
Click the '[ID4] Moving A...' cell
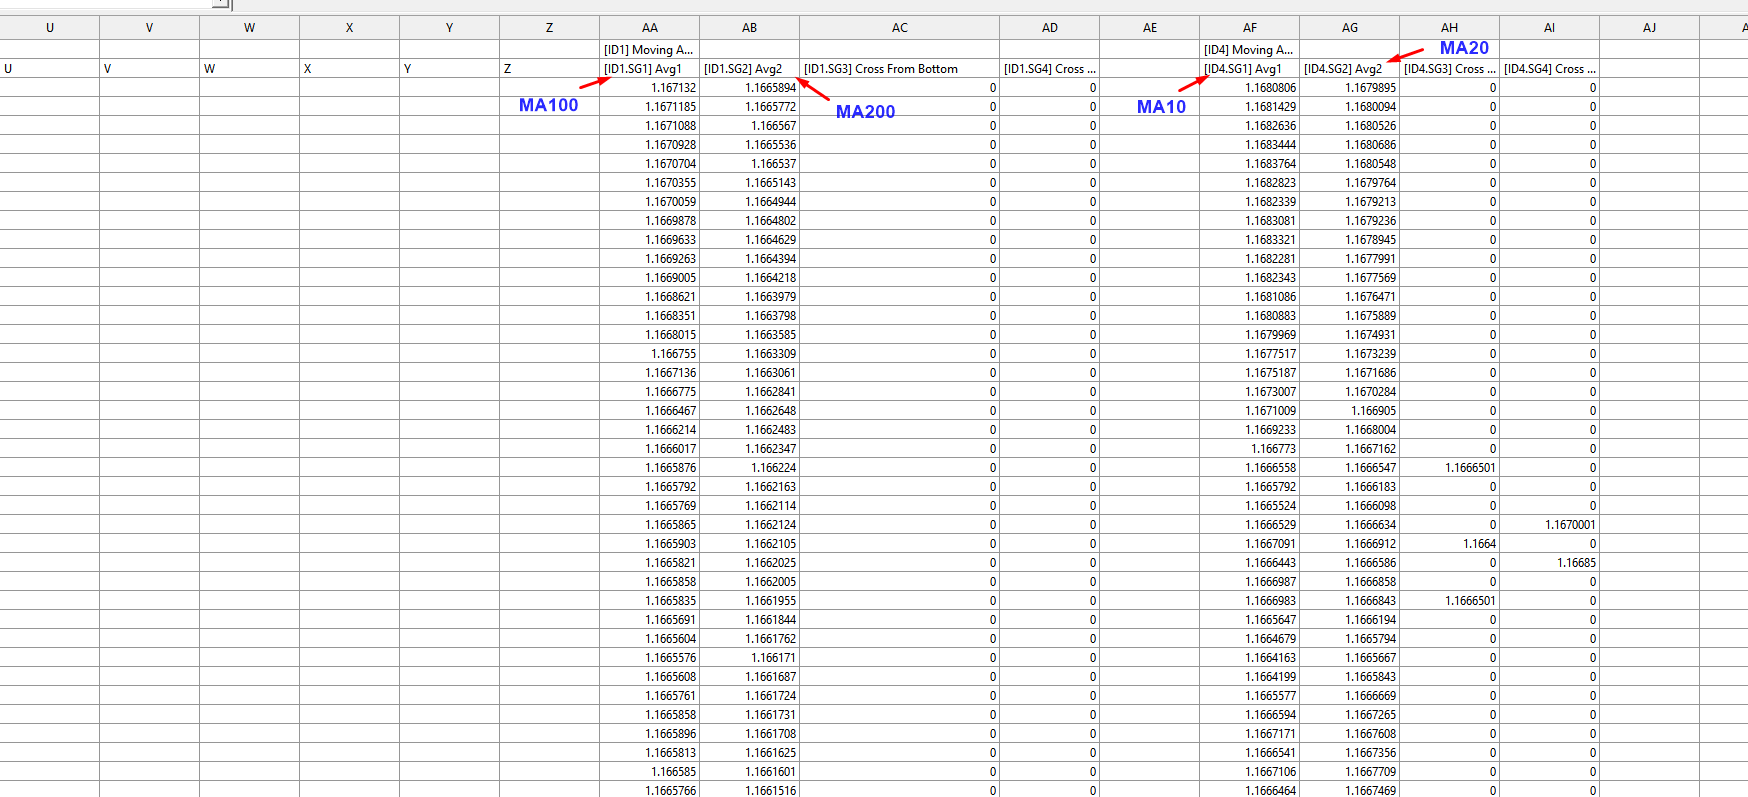(x=1250, y=50)
